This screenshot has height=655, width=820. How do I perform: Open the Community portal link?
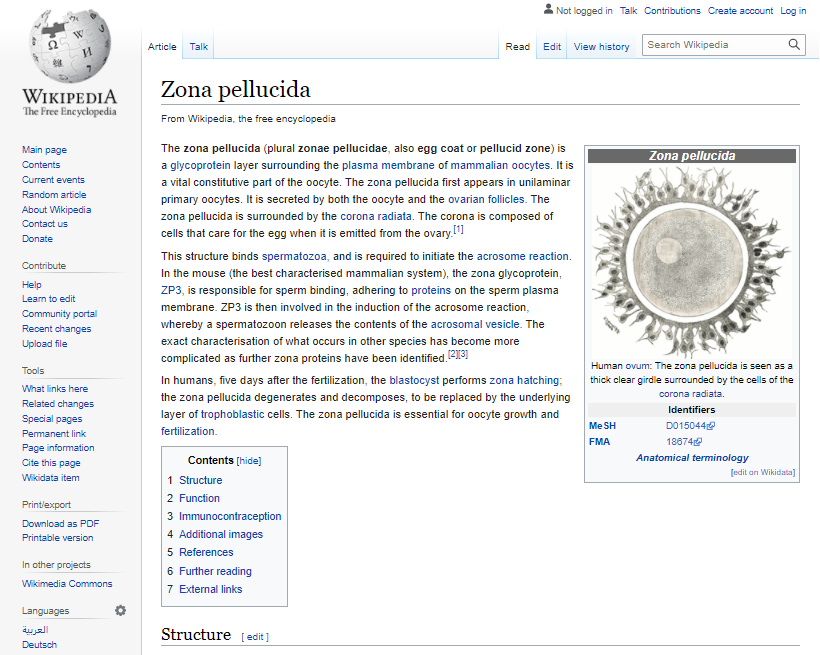pyautogui.click(x=60, y=314)
